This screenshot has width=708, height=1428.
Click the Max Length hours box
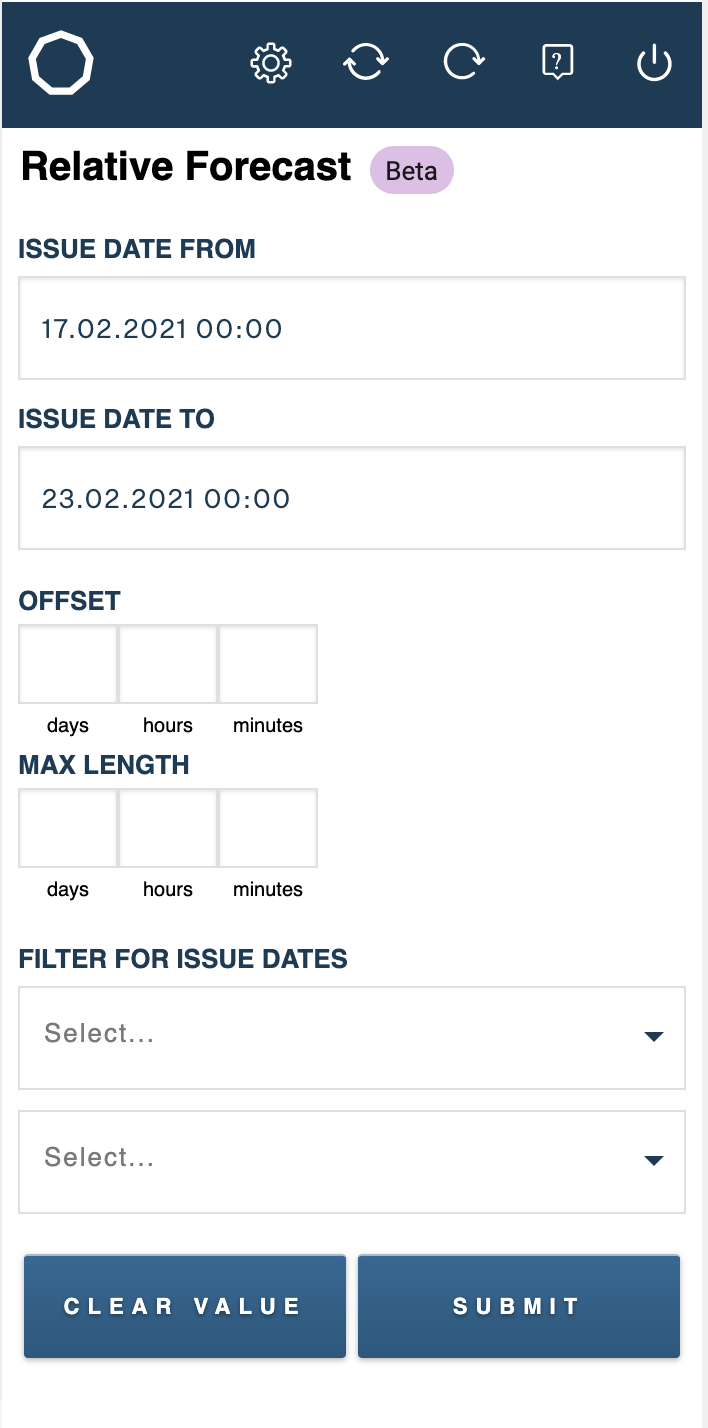pos(168,828)
